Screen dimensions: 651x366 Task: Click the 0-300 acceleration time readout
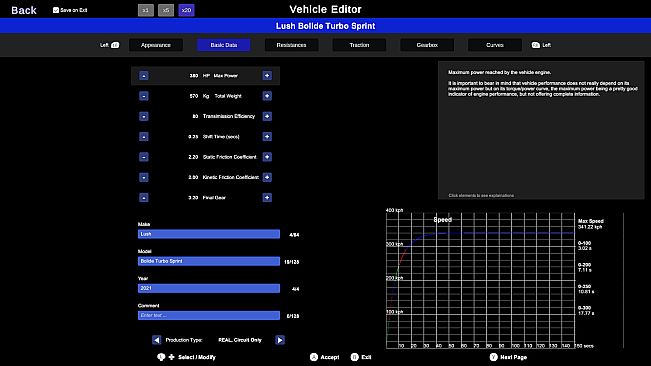click(x=586, y=311)
